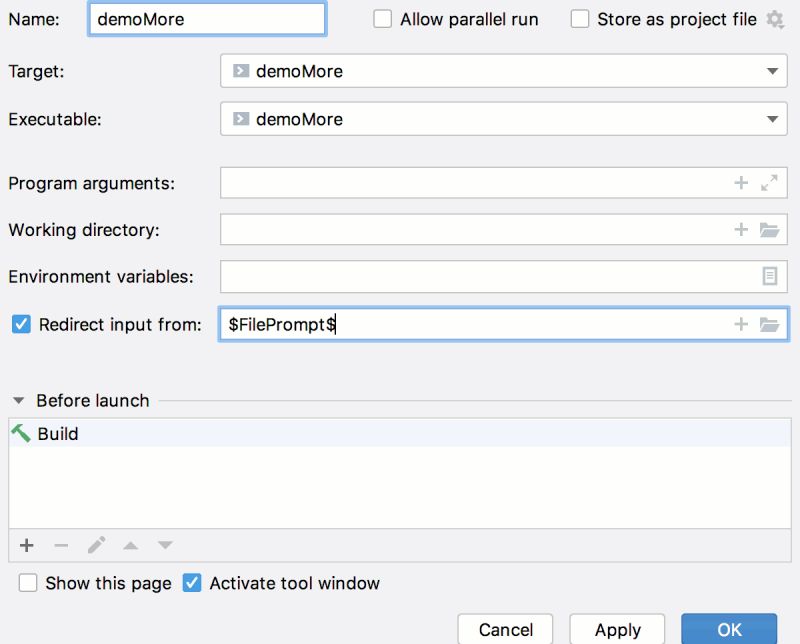Move the Build task up with arrow icon

pyautogui.click(x=130, y=545)
